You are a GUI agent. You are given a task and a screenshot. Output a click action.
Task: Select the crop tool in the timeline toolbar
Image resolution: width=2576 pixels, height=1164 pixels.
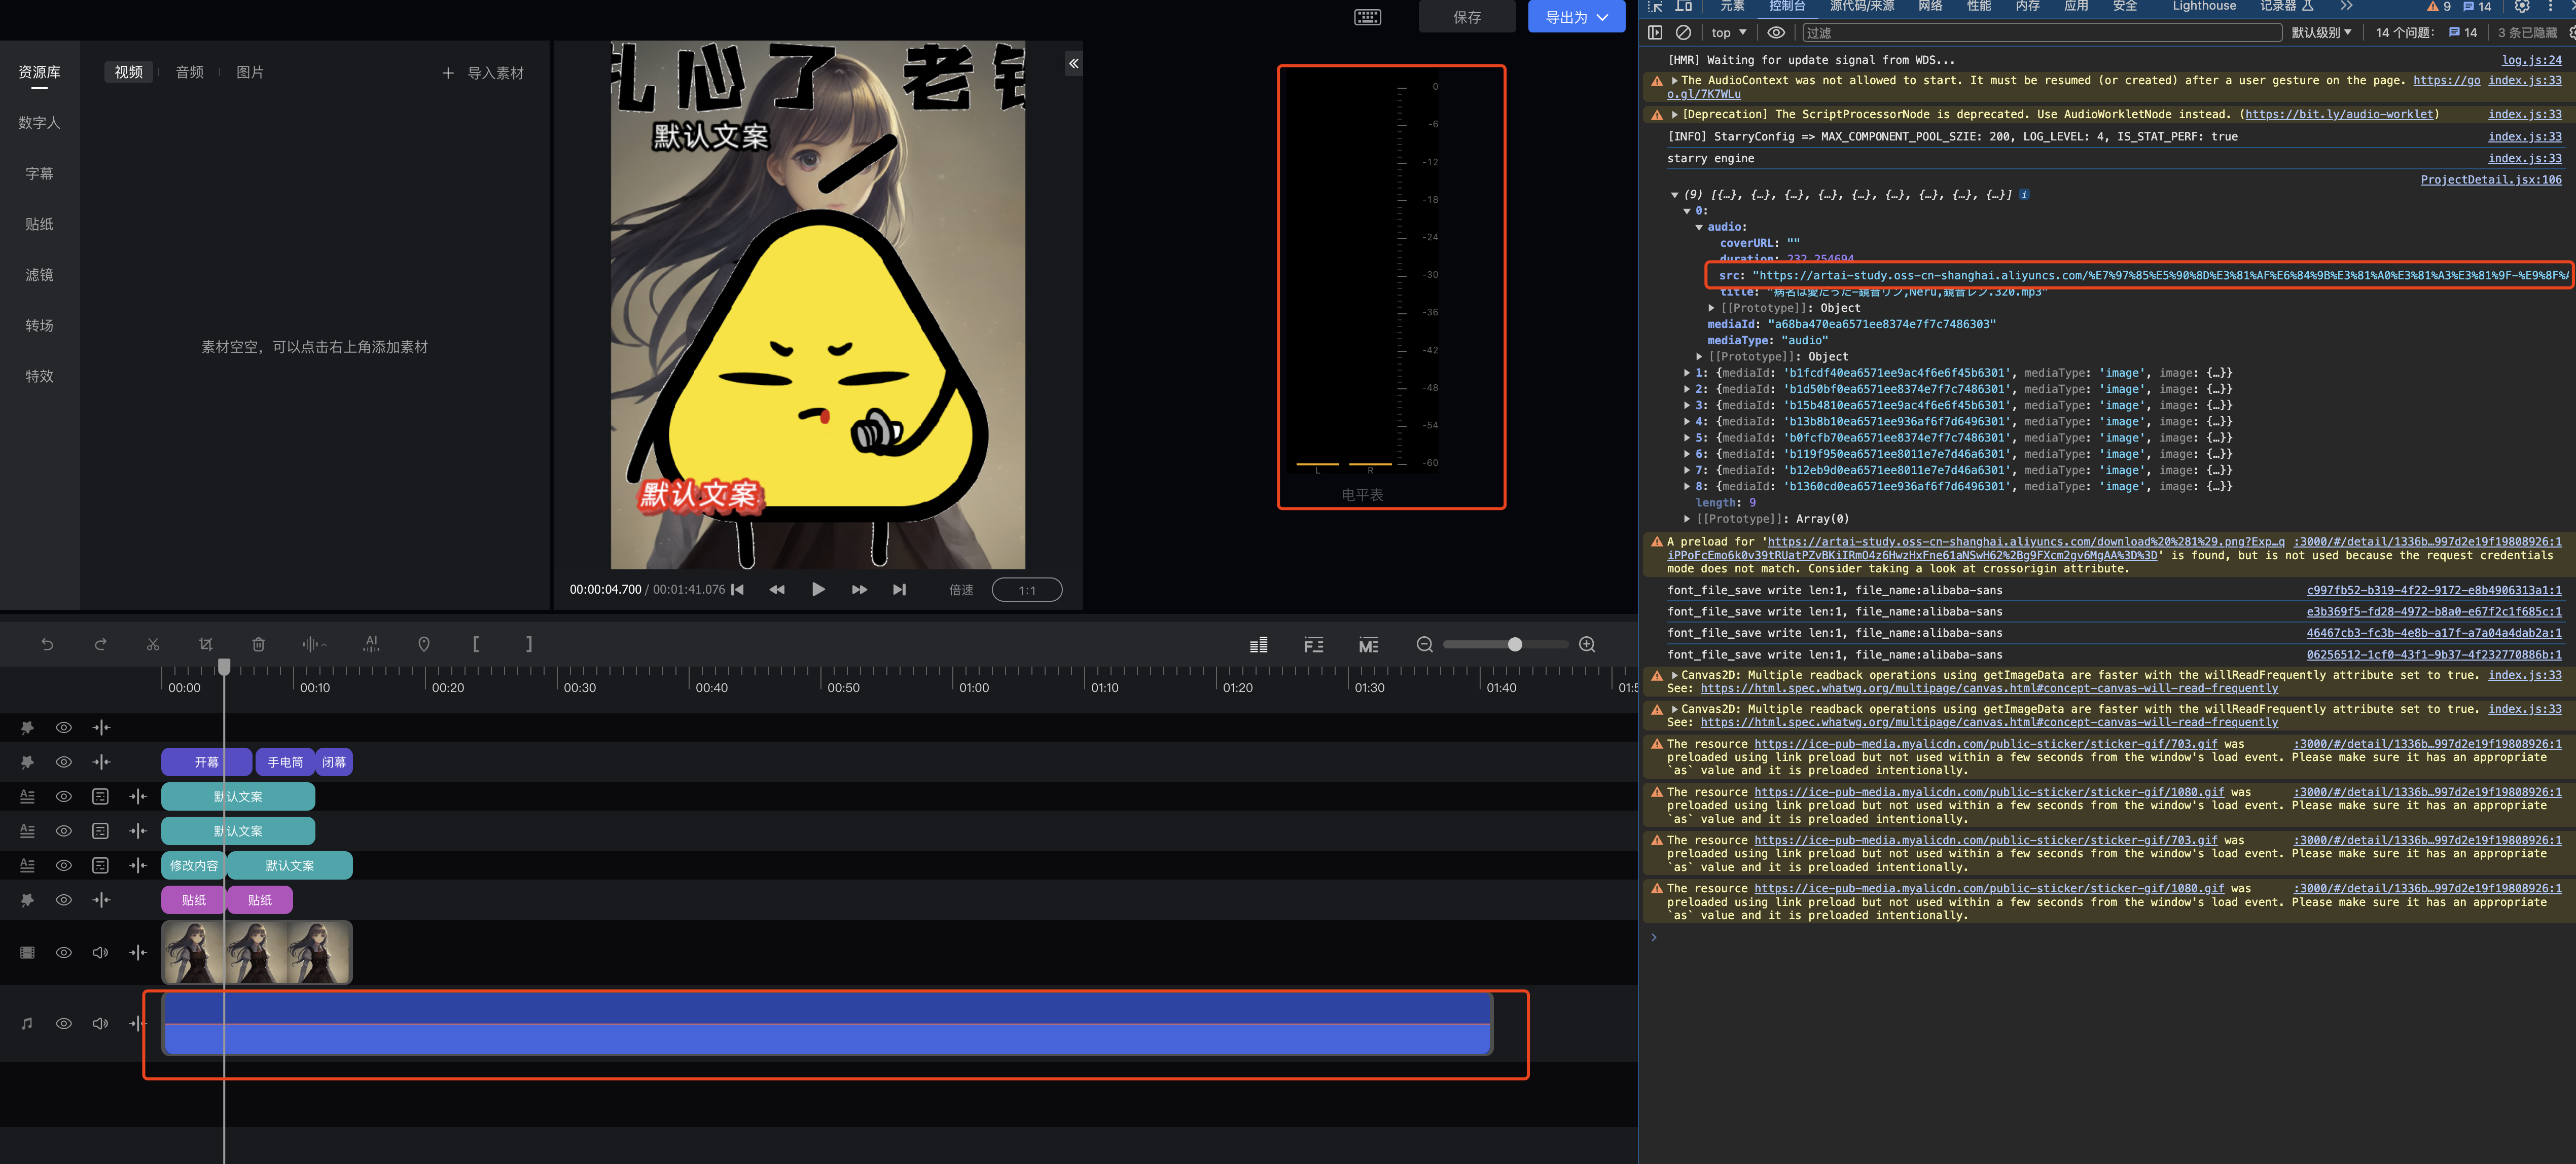[206, 645]
